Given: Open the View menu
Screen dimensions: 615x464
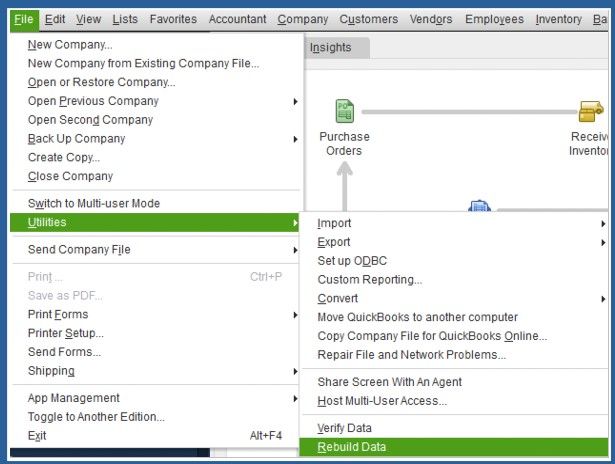Looking at the screenshot, I should pos(88,19).
